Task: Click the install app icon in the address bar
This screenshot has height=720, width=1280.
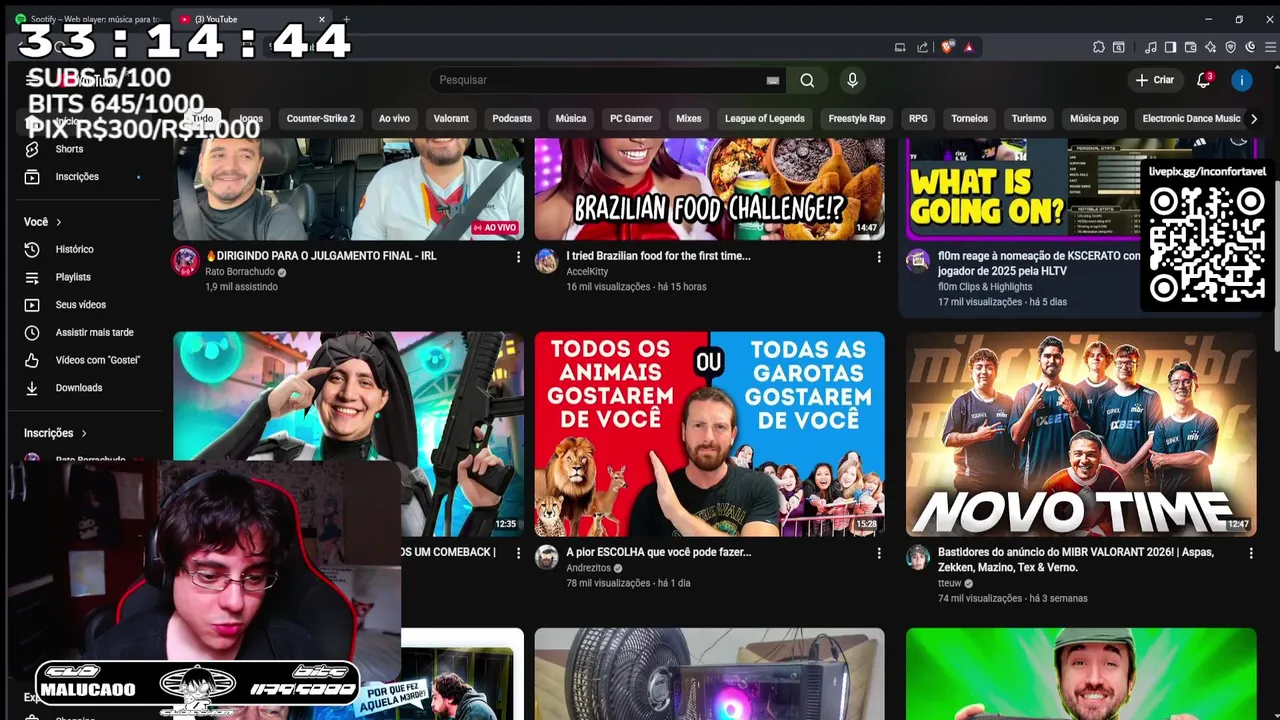Action: click(900, 47)
